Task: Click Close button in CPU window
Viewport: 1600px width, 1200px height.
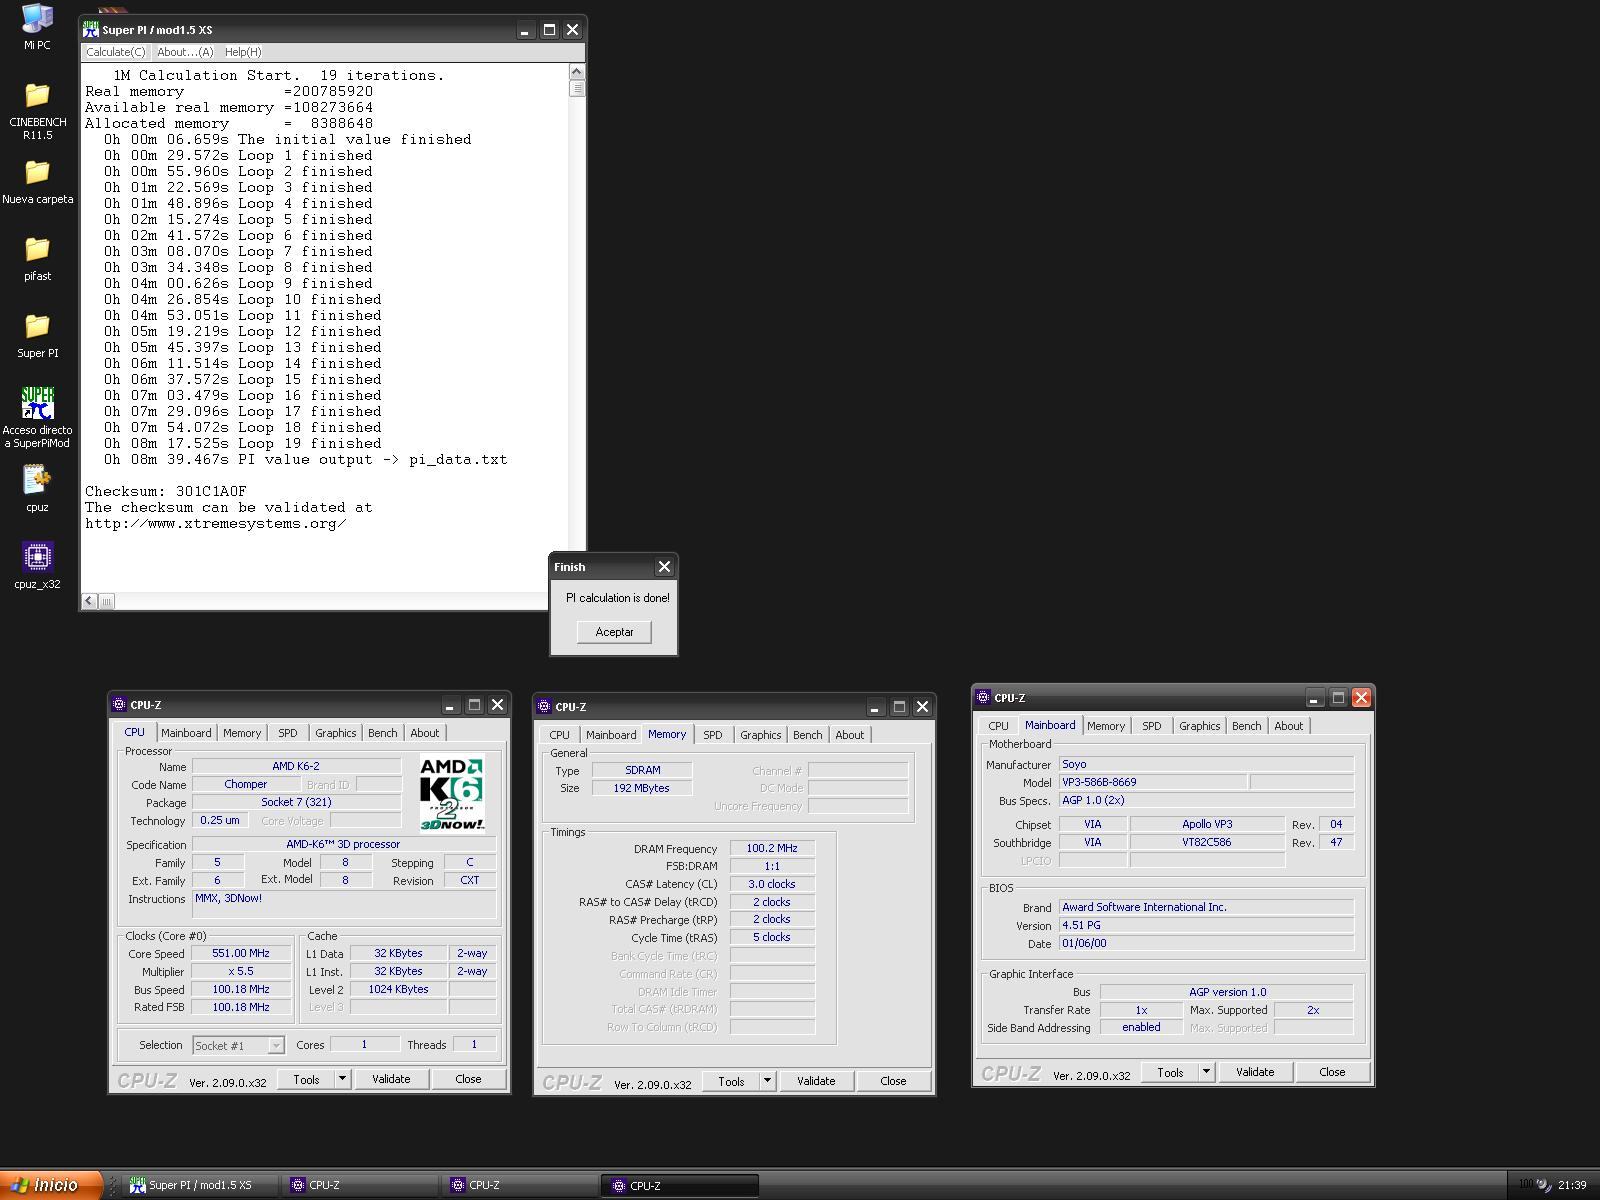Action: click(468, 1079)
